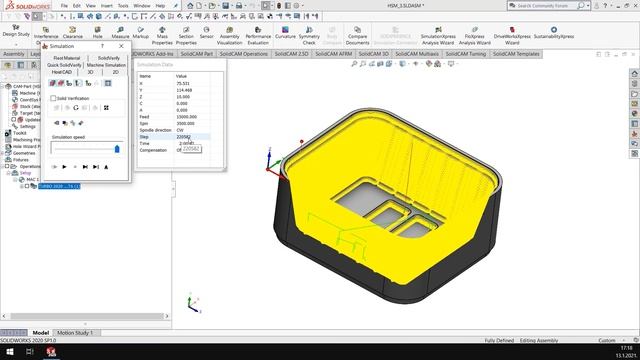Open Assembly Visualization
This screenshot has width=640, height=360.
point(229,36)
